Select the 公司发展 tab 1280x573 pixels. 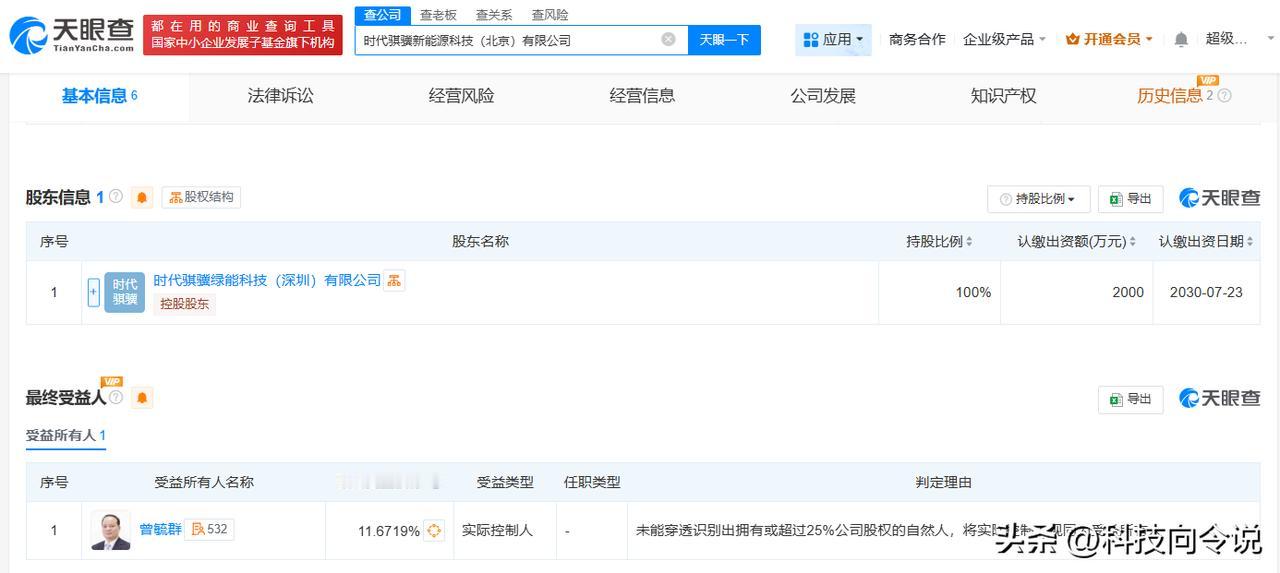(823, 96)
